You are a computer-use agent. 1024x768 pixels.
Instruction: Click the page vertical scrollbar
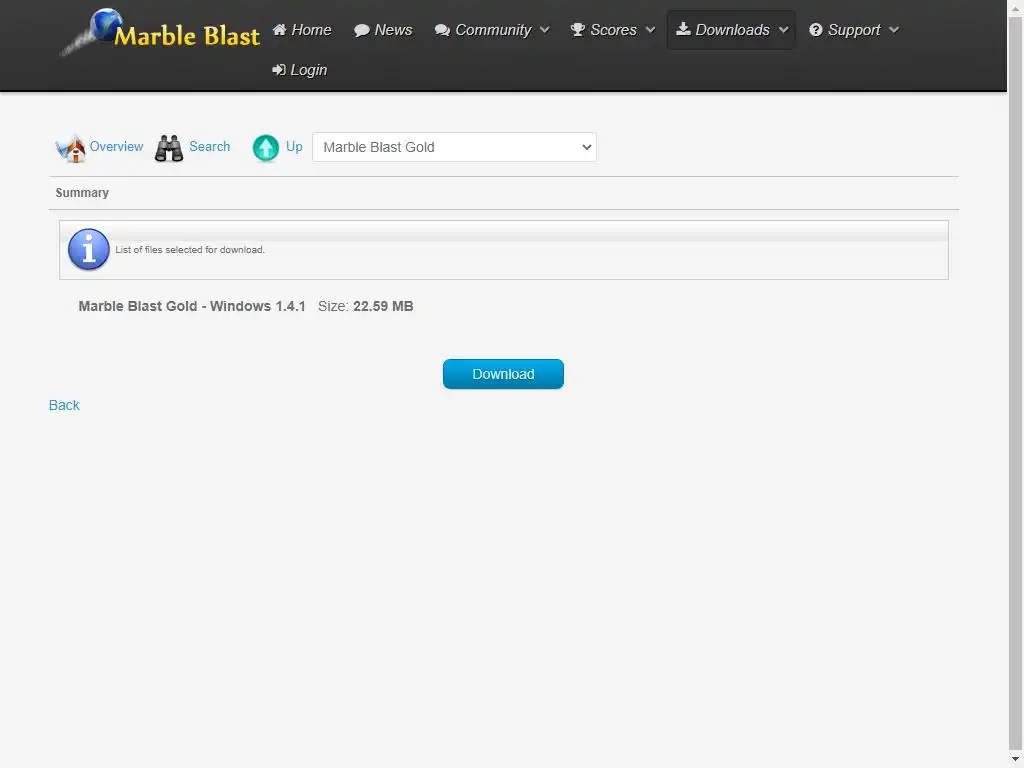click(1016, 384)
